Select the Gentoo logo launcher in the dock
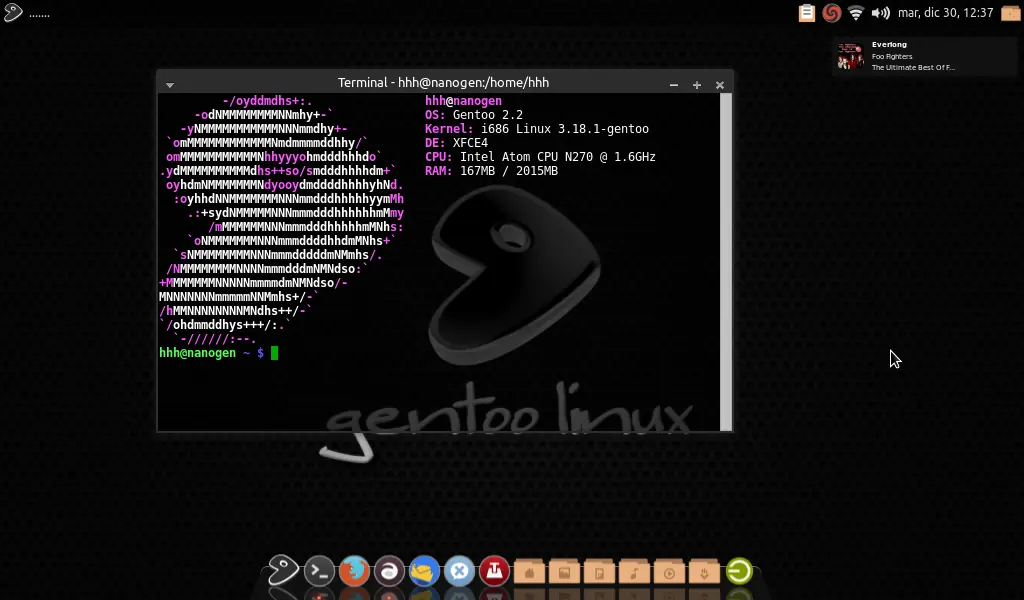The image size is (1024, 600). [x=282, y=570]
